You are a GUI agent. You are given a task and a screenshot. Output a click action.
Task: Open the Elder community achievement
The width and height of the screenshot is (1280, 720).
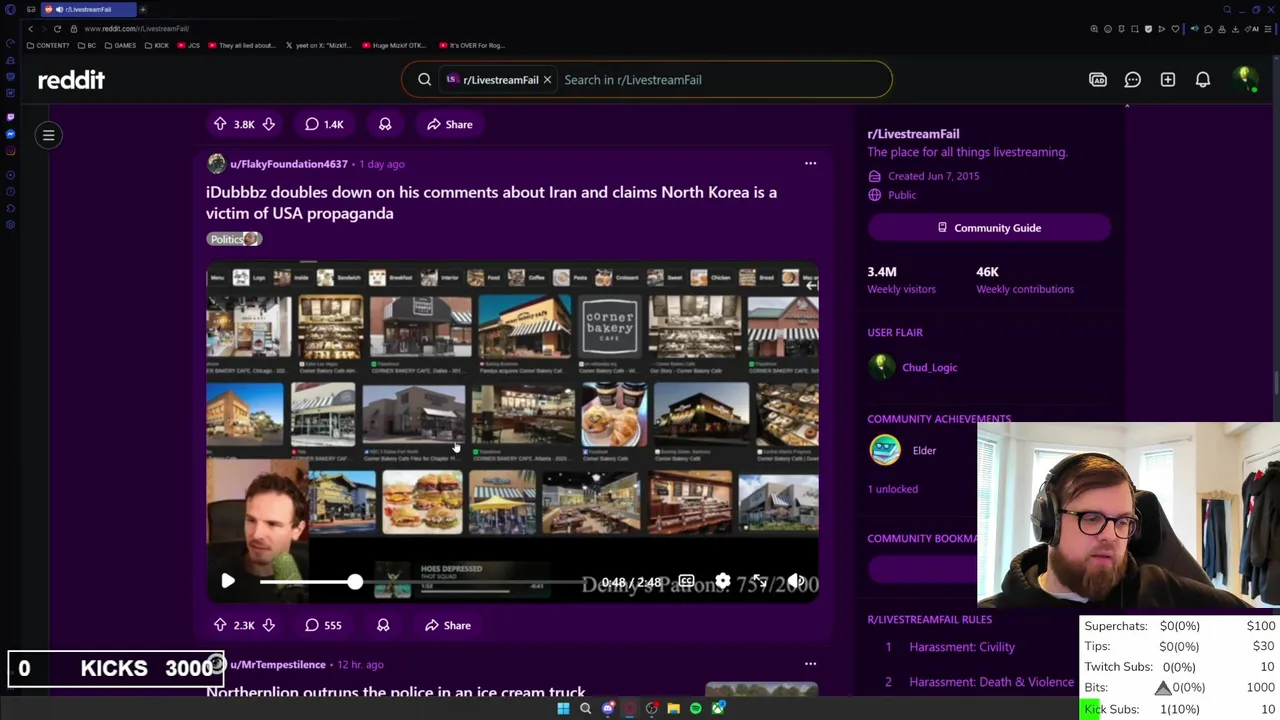pyautogui.click(x=924, y=451)
